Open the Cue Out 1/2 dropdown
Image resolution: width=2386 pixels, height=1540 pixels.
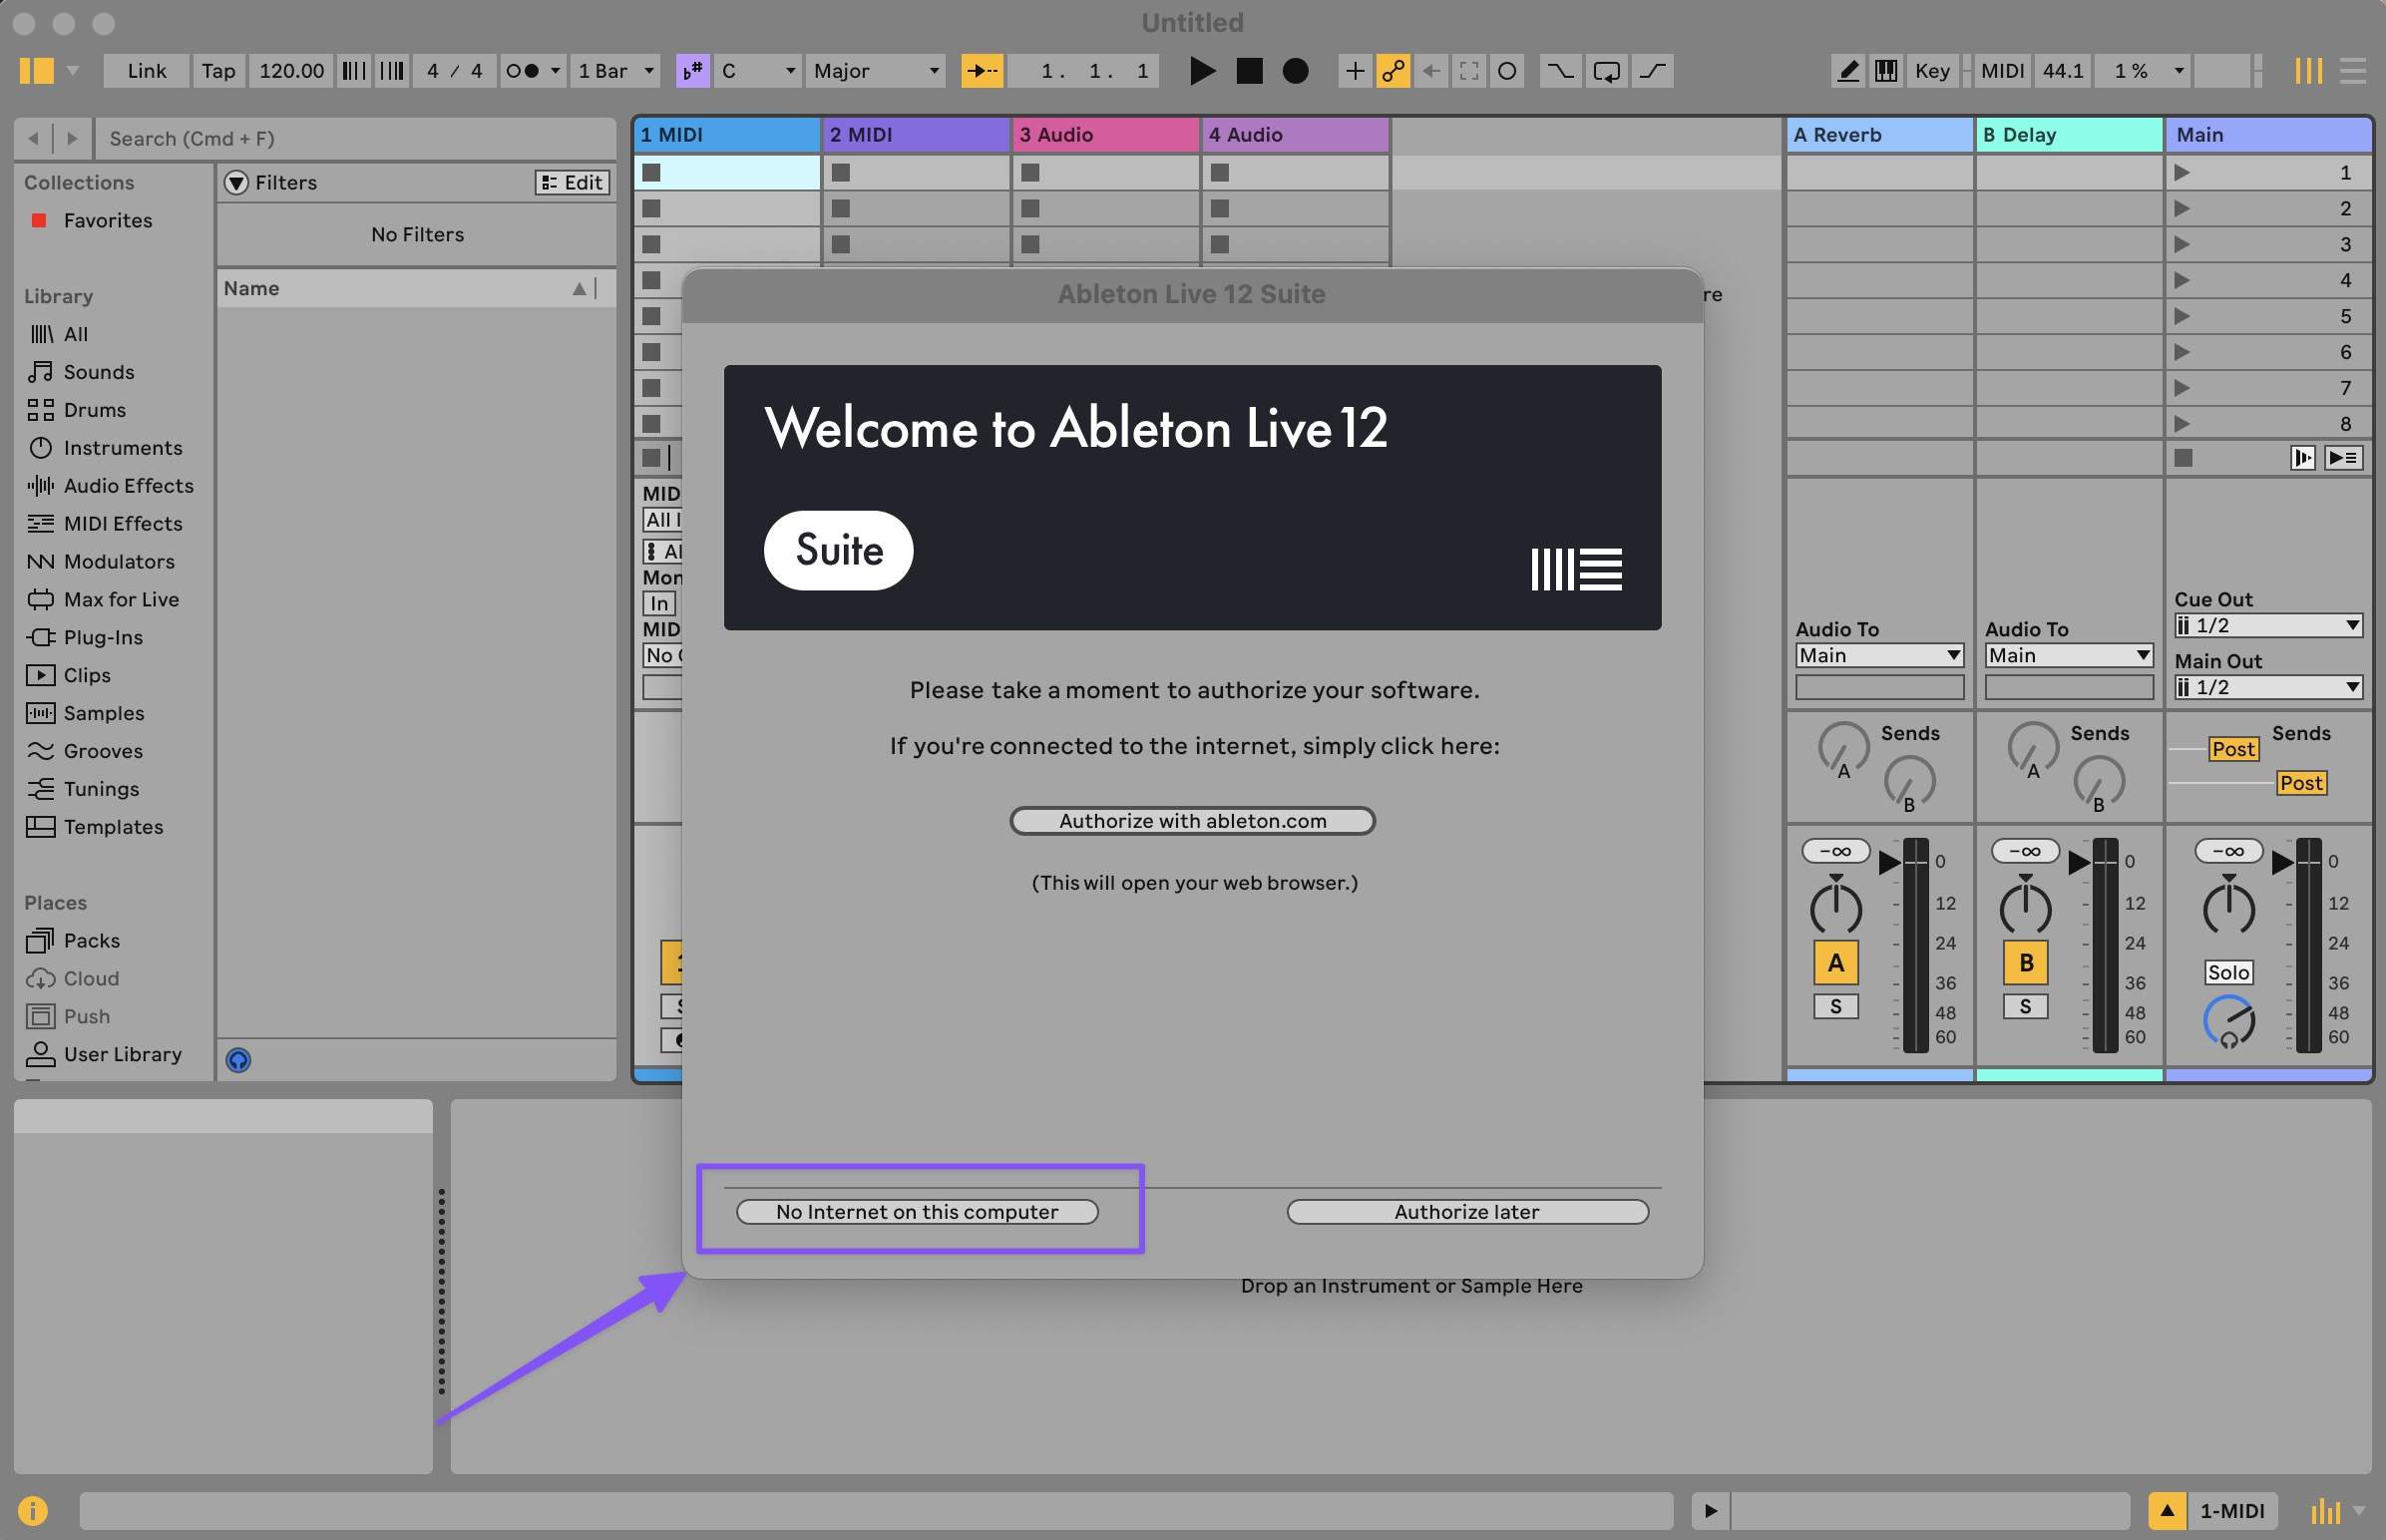pyautogui.click(x=2267, y=624)
